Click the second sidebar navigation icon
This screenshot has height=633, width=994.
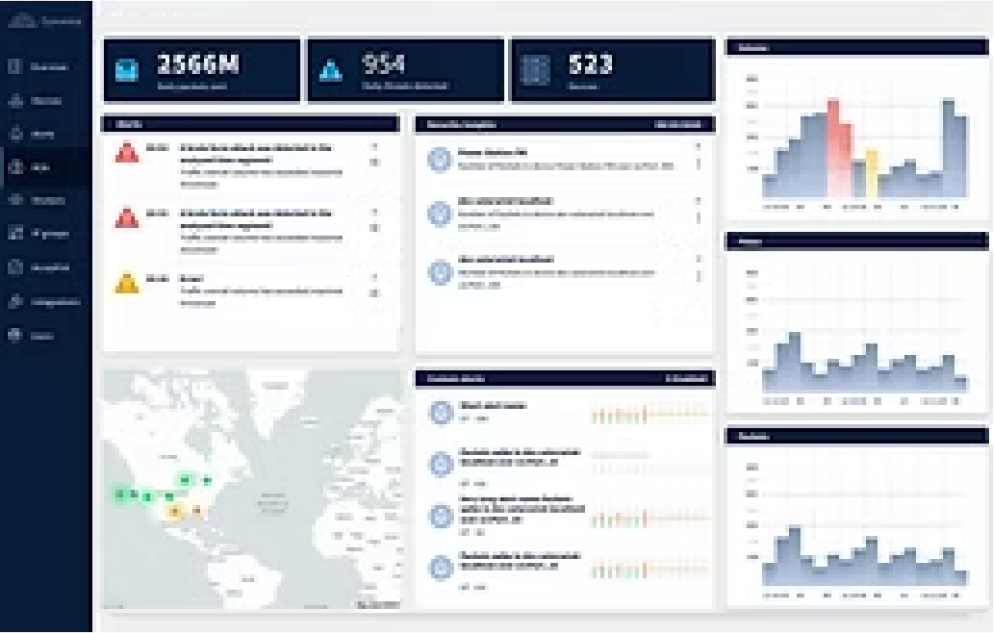coord(16,100)
